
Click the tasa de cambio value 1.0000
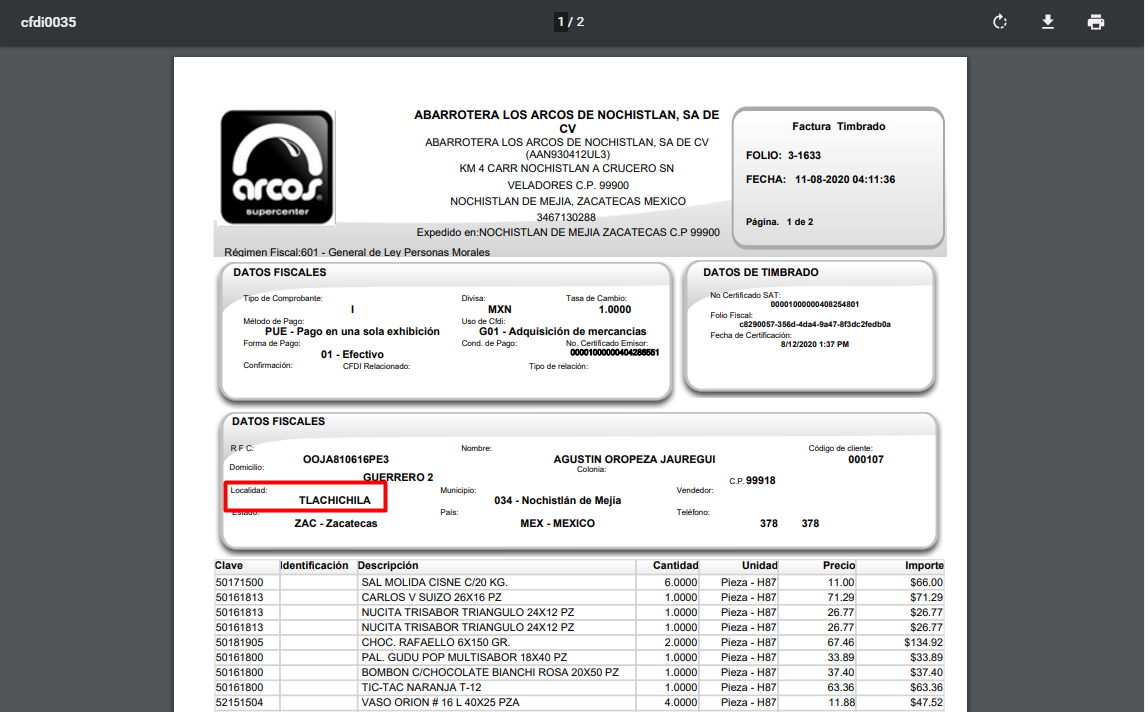tap(615, 310)
